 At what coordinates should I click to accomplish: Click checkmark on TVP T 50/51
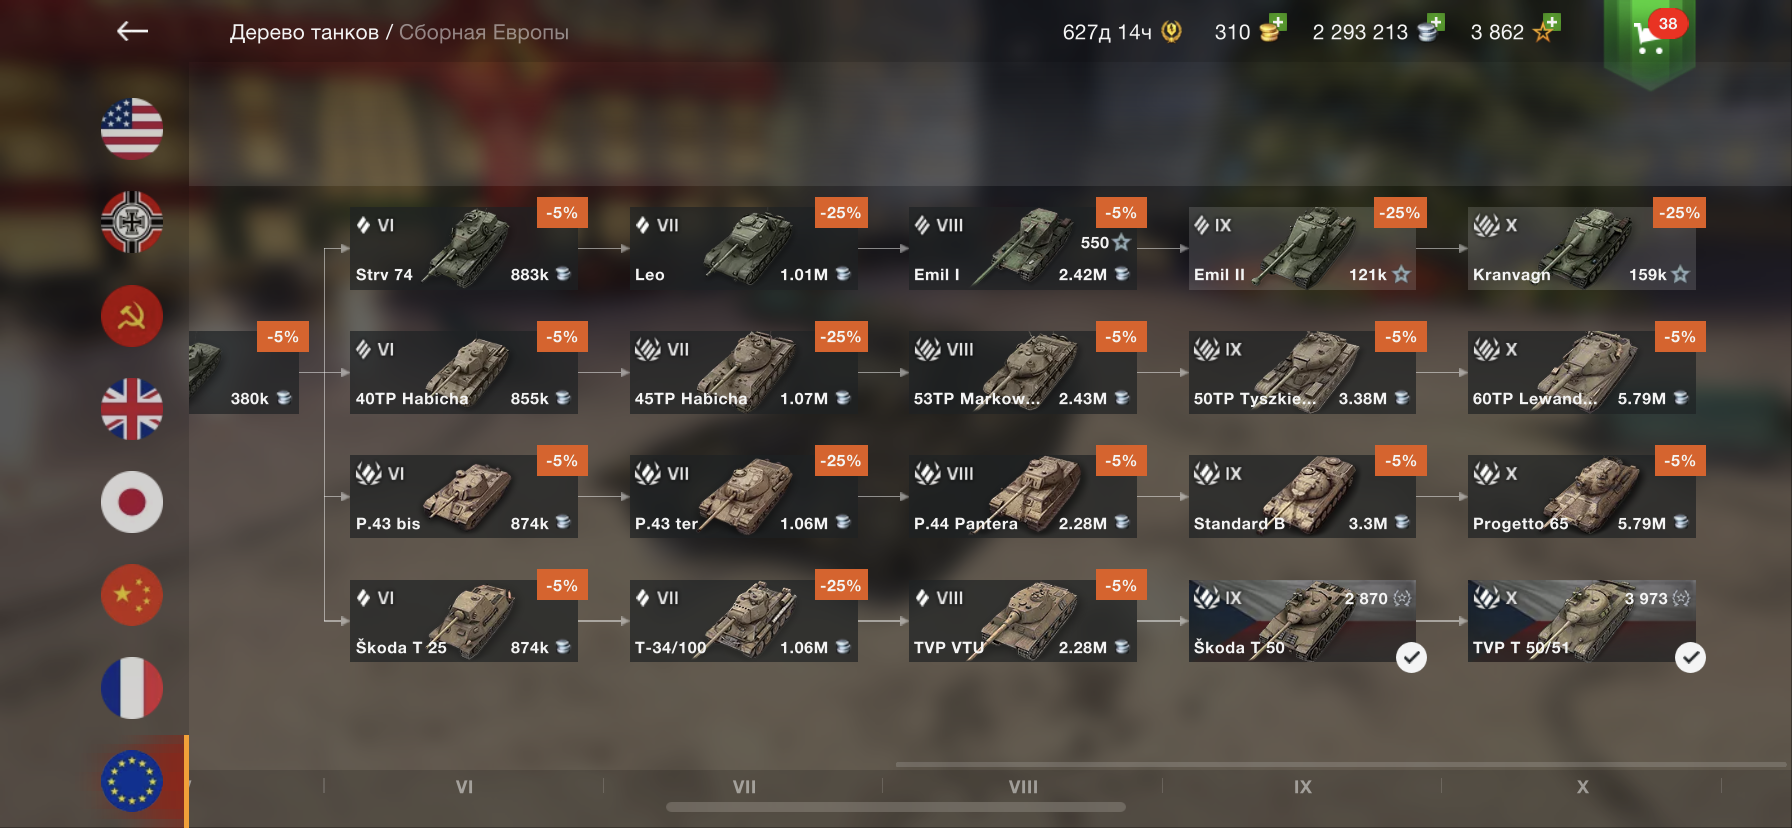(x=1690, y=657)
